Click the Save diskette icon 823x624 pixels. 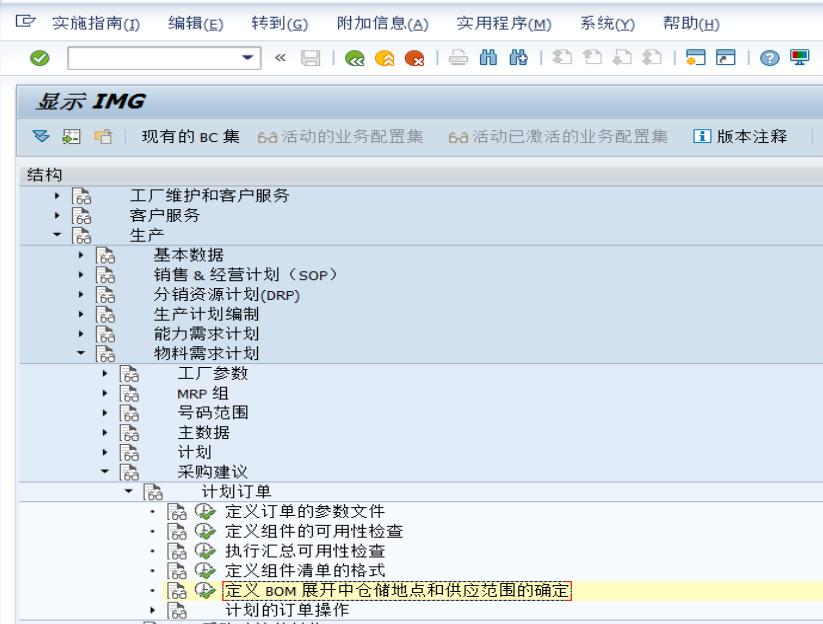pyautogui.click(x=310, y=58)
